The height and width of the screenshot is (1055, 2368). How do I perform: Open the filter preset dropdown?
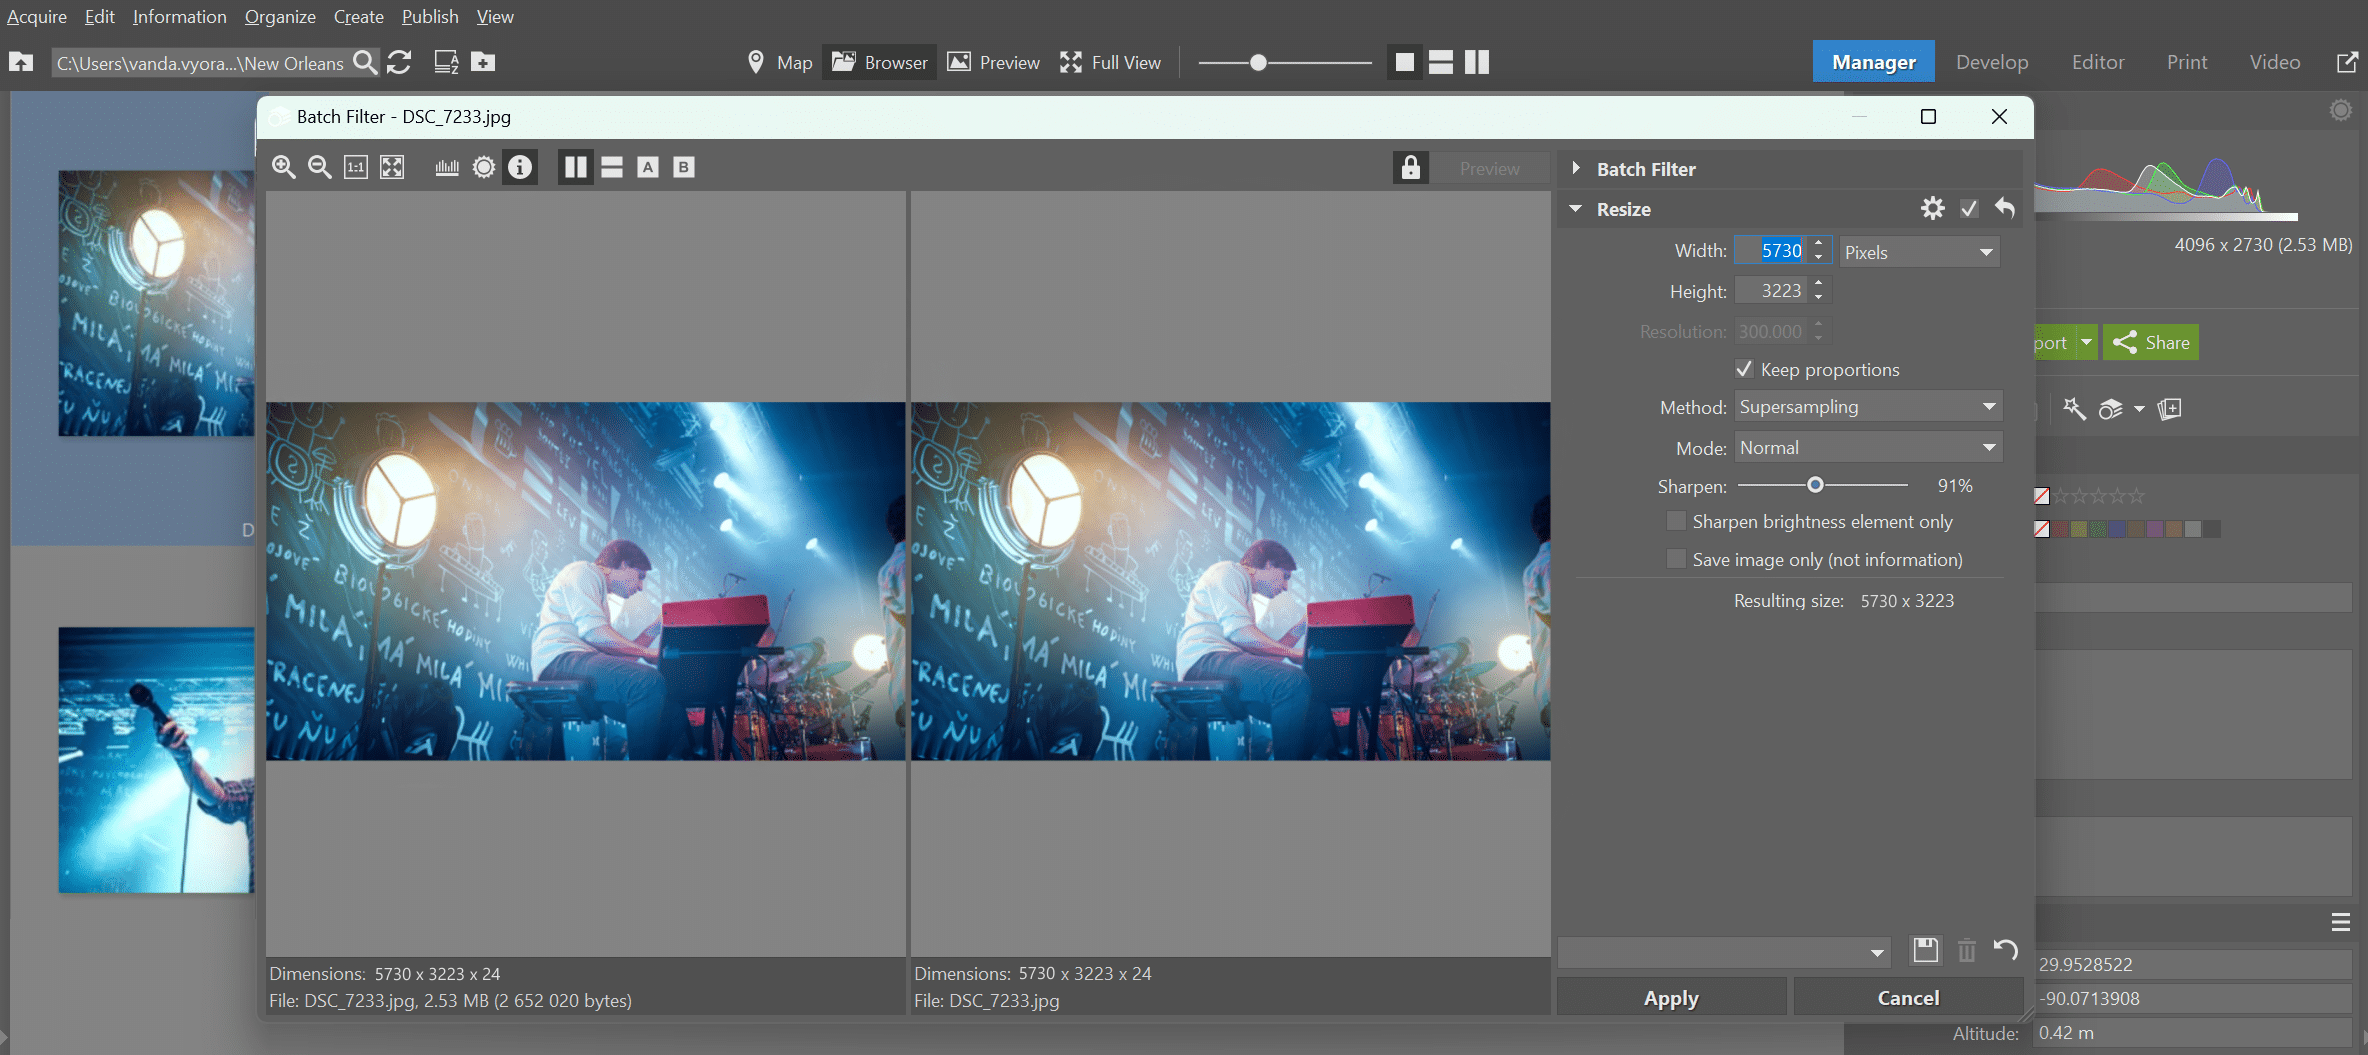1724,952
